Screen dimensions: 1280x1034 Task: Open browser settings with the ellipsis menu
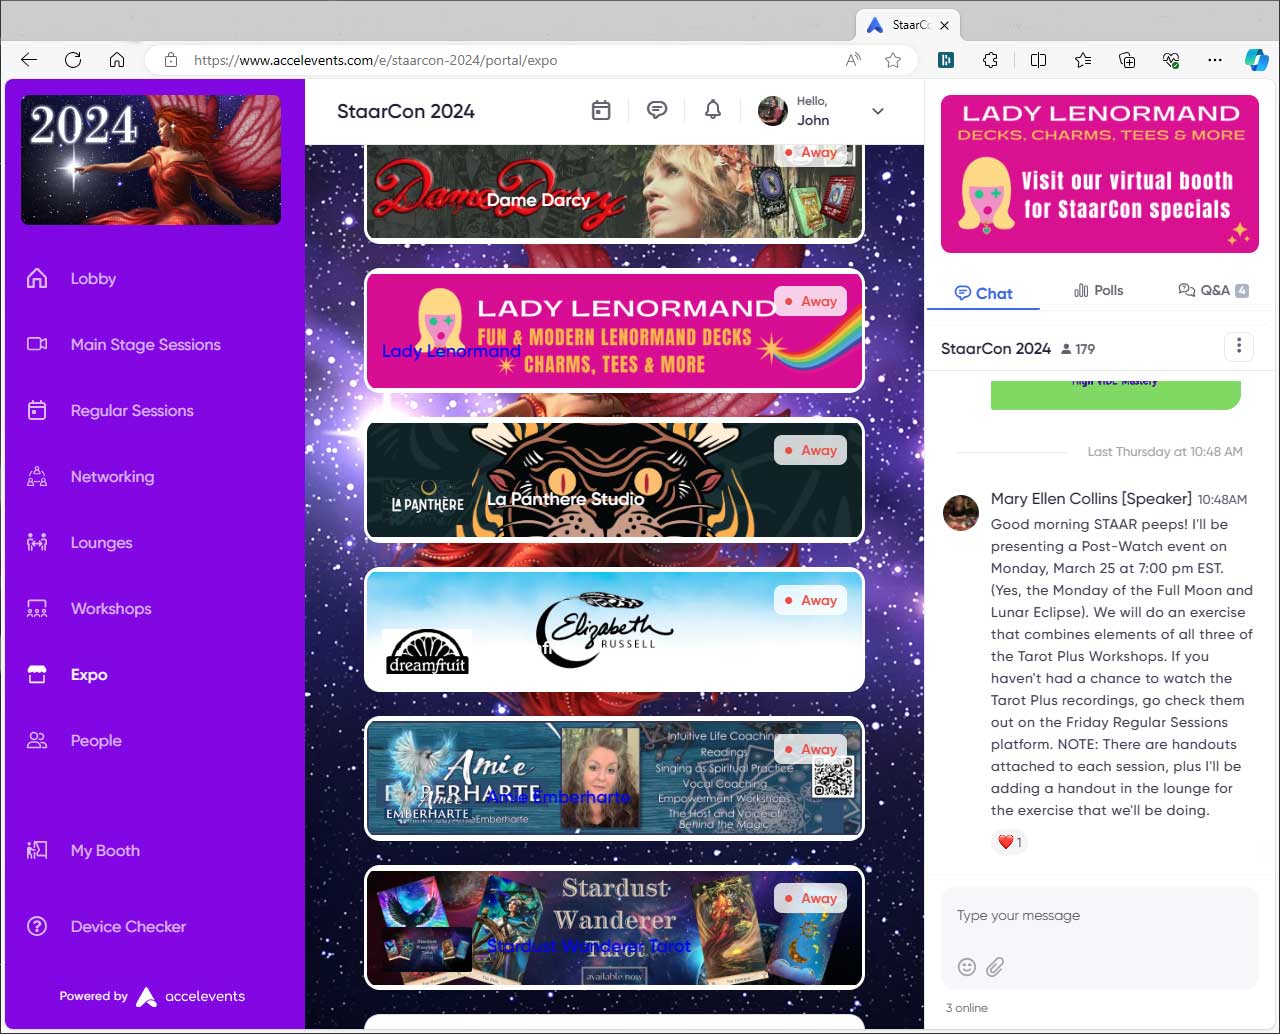(x=1215, y=60)
